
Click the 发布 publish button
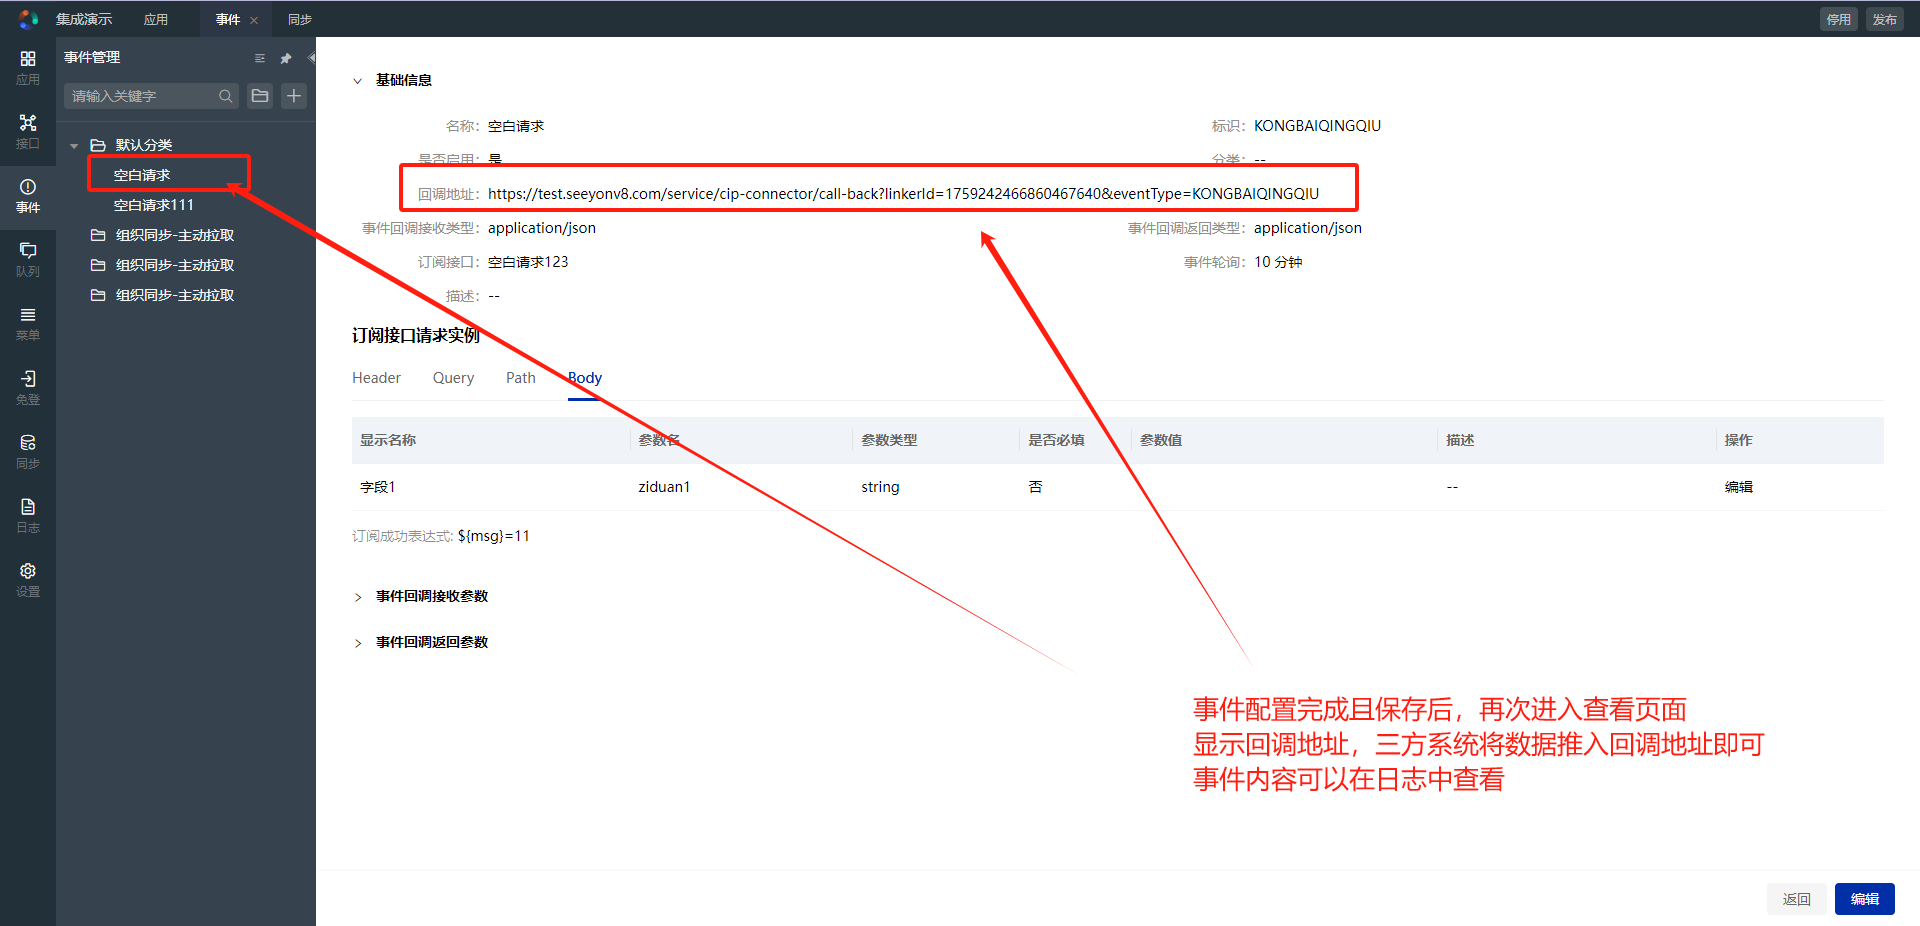(1885, 19)
